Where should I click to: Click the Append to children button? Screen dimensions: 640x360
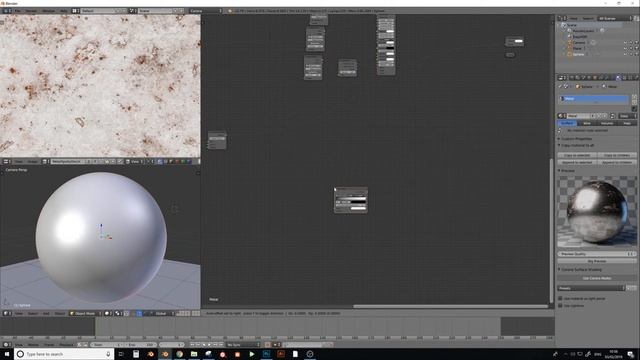(617, 162)
